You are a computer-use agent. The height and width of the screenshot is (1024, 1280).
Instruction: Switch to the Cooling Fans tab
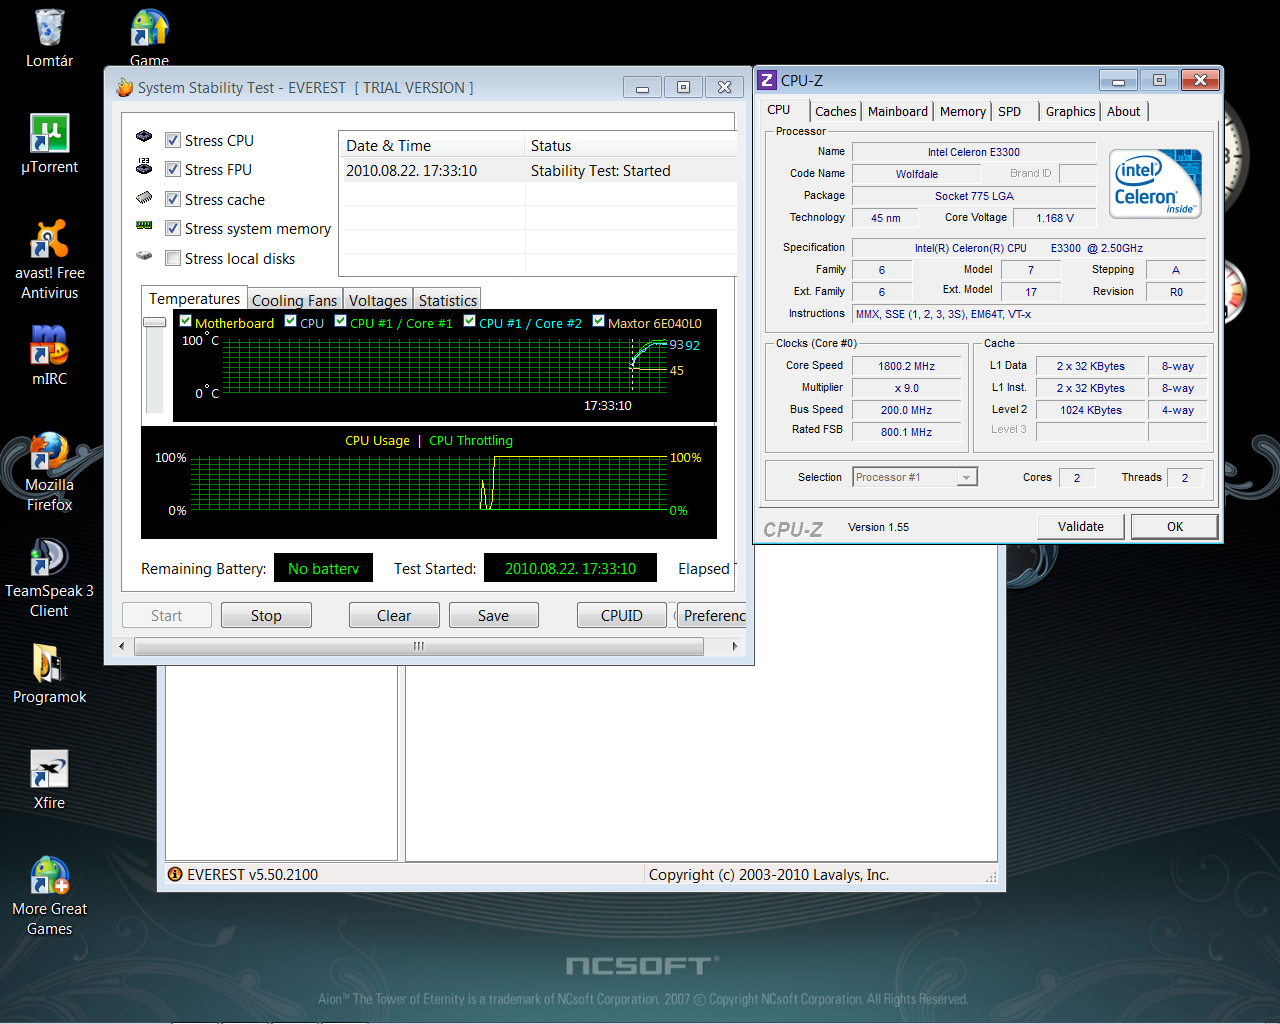click(x=294, y=300)
